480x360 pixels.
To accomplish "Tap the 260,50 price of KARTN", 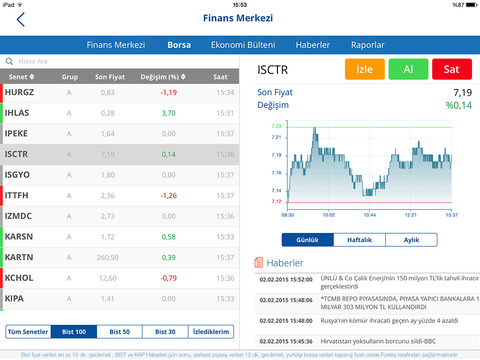I will click(108, 257).
